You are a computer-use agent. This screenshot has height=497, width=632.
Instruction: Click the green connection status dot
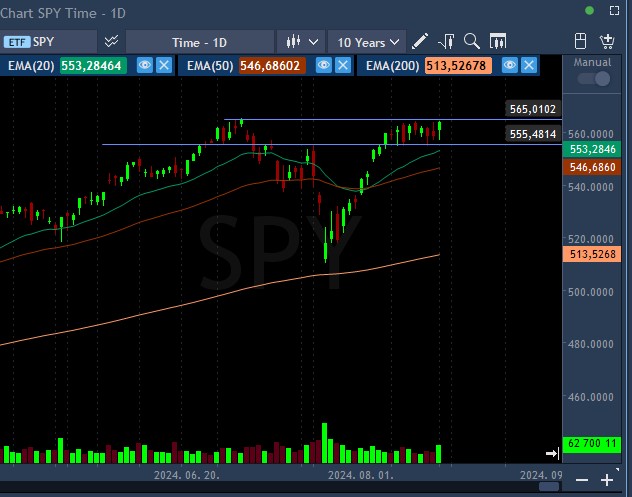coord(589,10)
